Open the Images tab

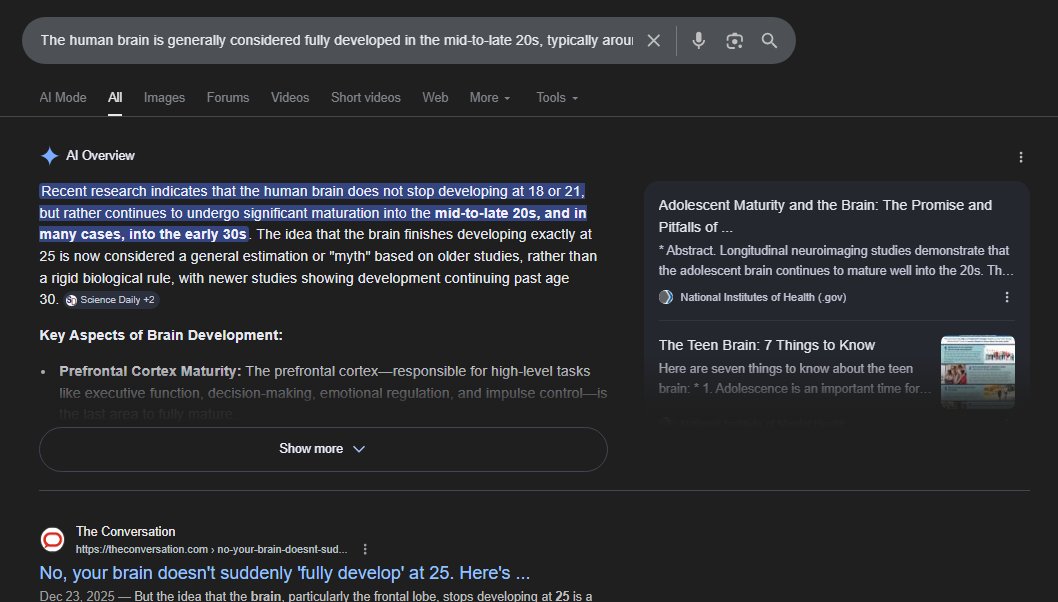(x=164, y=98)
